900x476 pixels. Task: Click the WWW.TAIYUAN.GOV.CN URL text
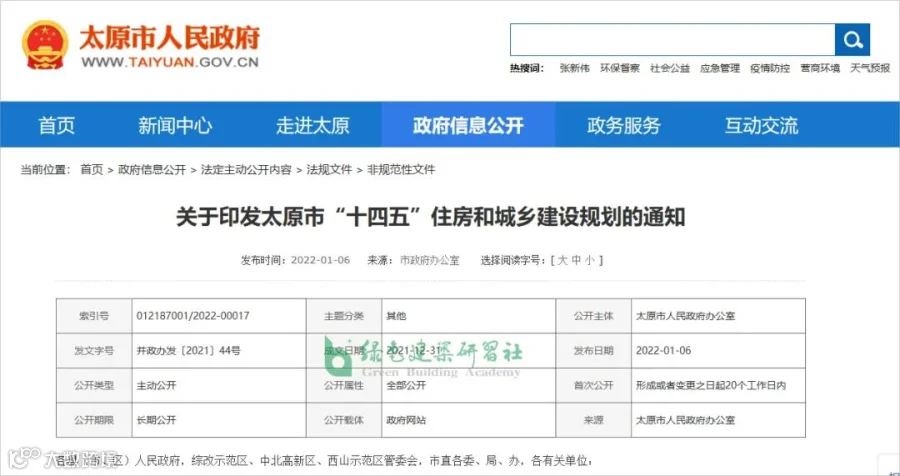click(170, 63)
